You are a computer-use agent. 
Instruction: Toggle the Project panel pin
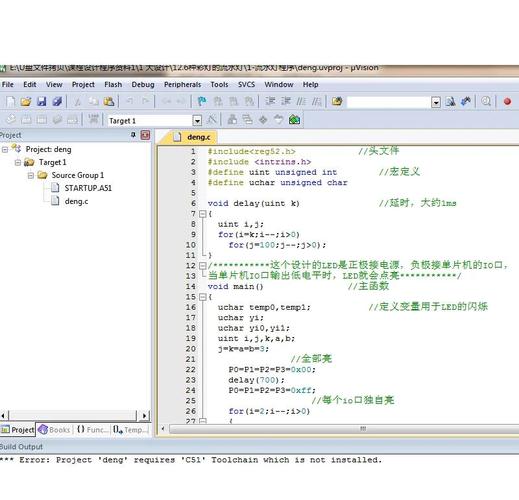(133, 135)
